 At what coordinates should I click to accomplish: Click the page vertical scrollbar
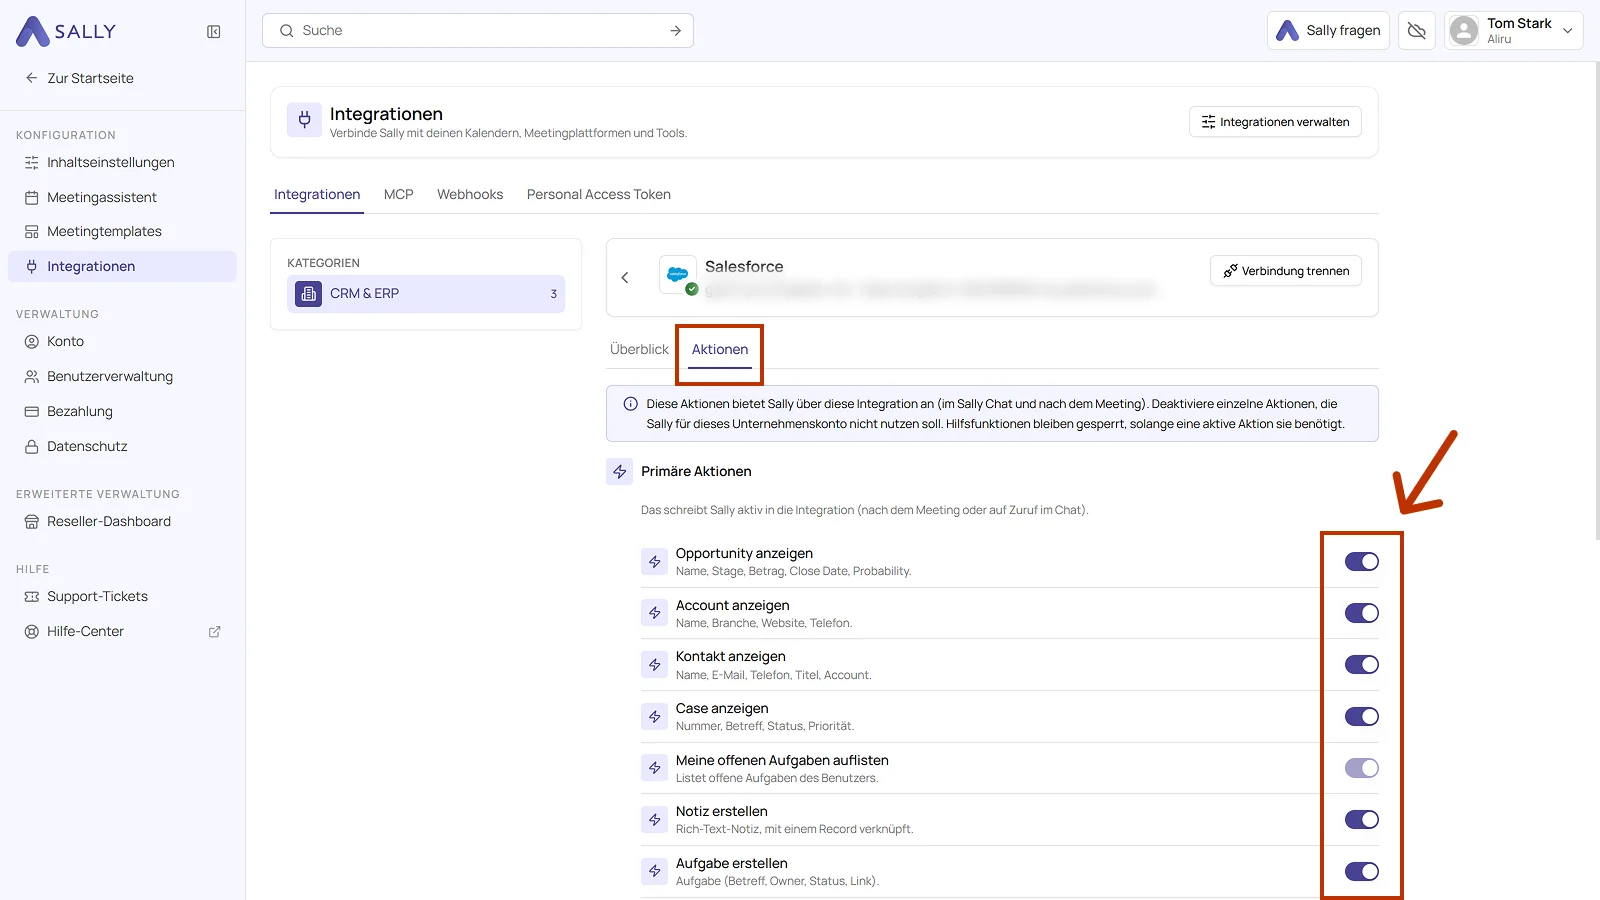click(1596, 300)
